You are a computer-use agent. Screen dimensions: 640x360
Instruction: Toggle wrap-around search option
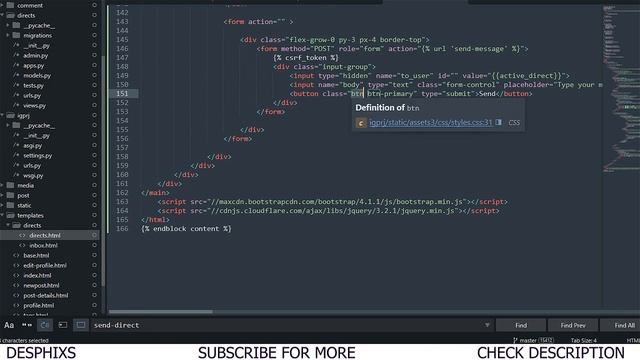(45, 325)
